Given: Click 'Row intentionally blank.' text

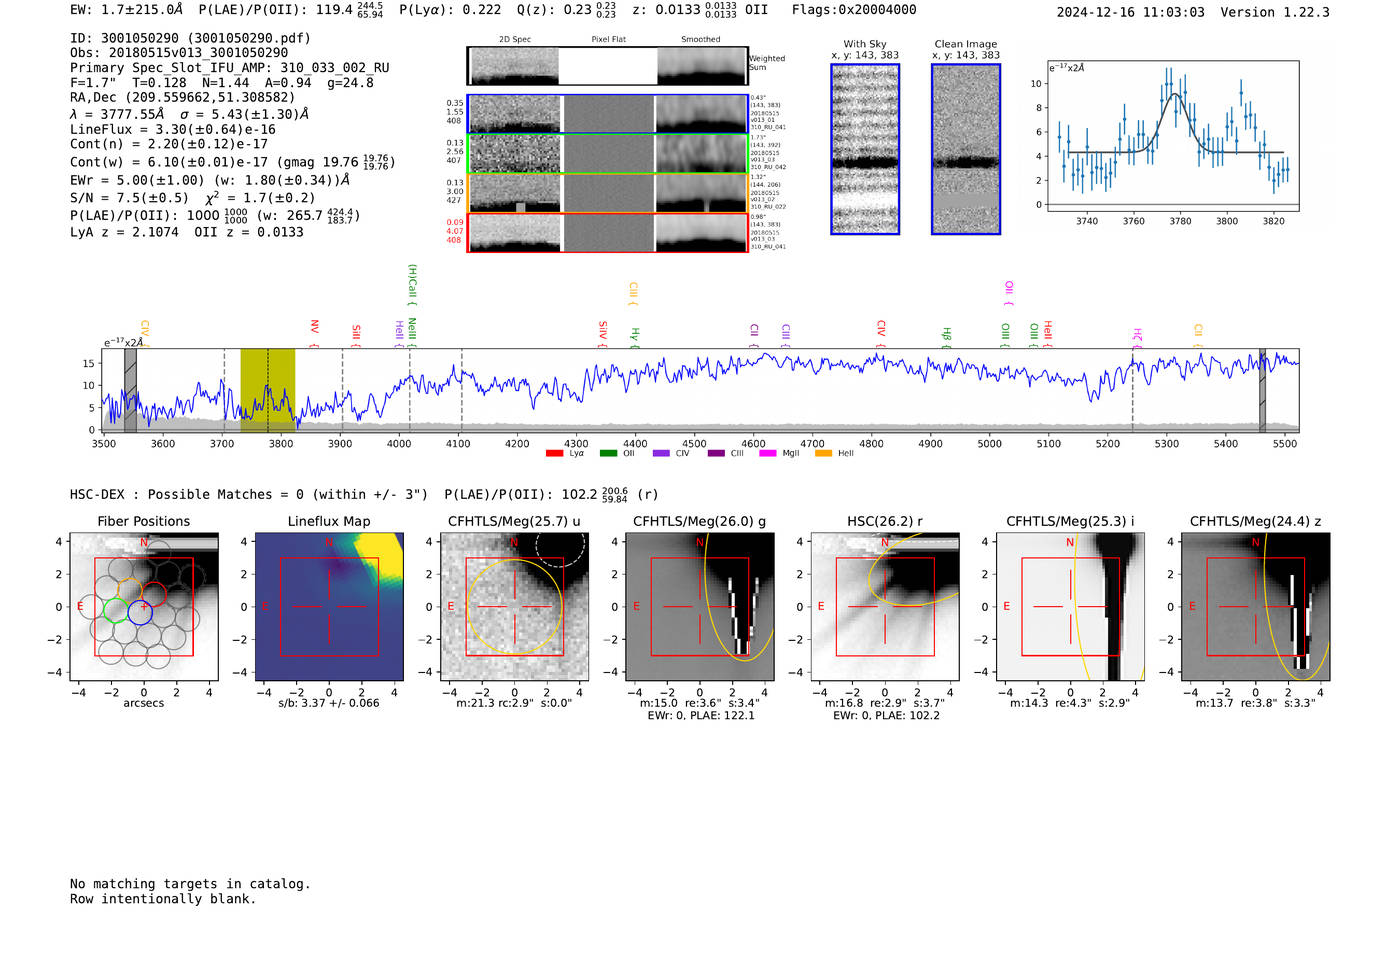Looking at the screenshot, I should coord(163,899).
